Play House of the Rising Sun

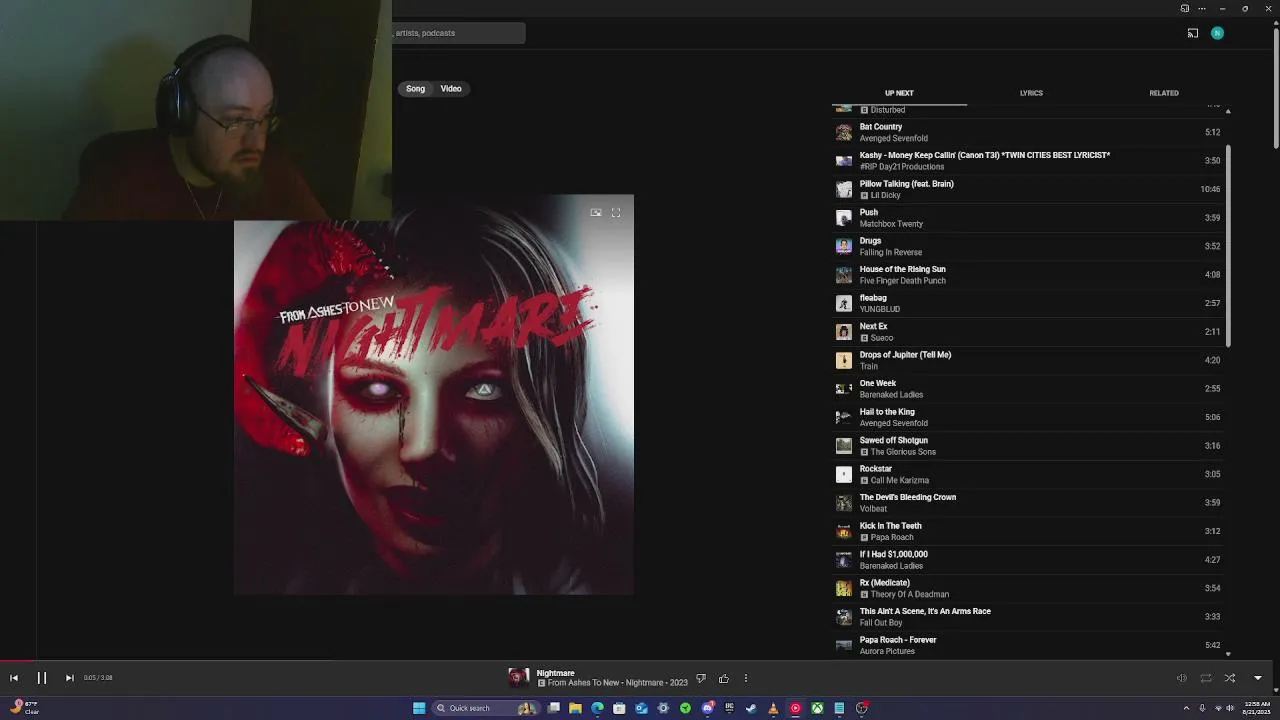[x=1027, y=275]
